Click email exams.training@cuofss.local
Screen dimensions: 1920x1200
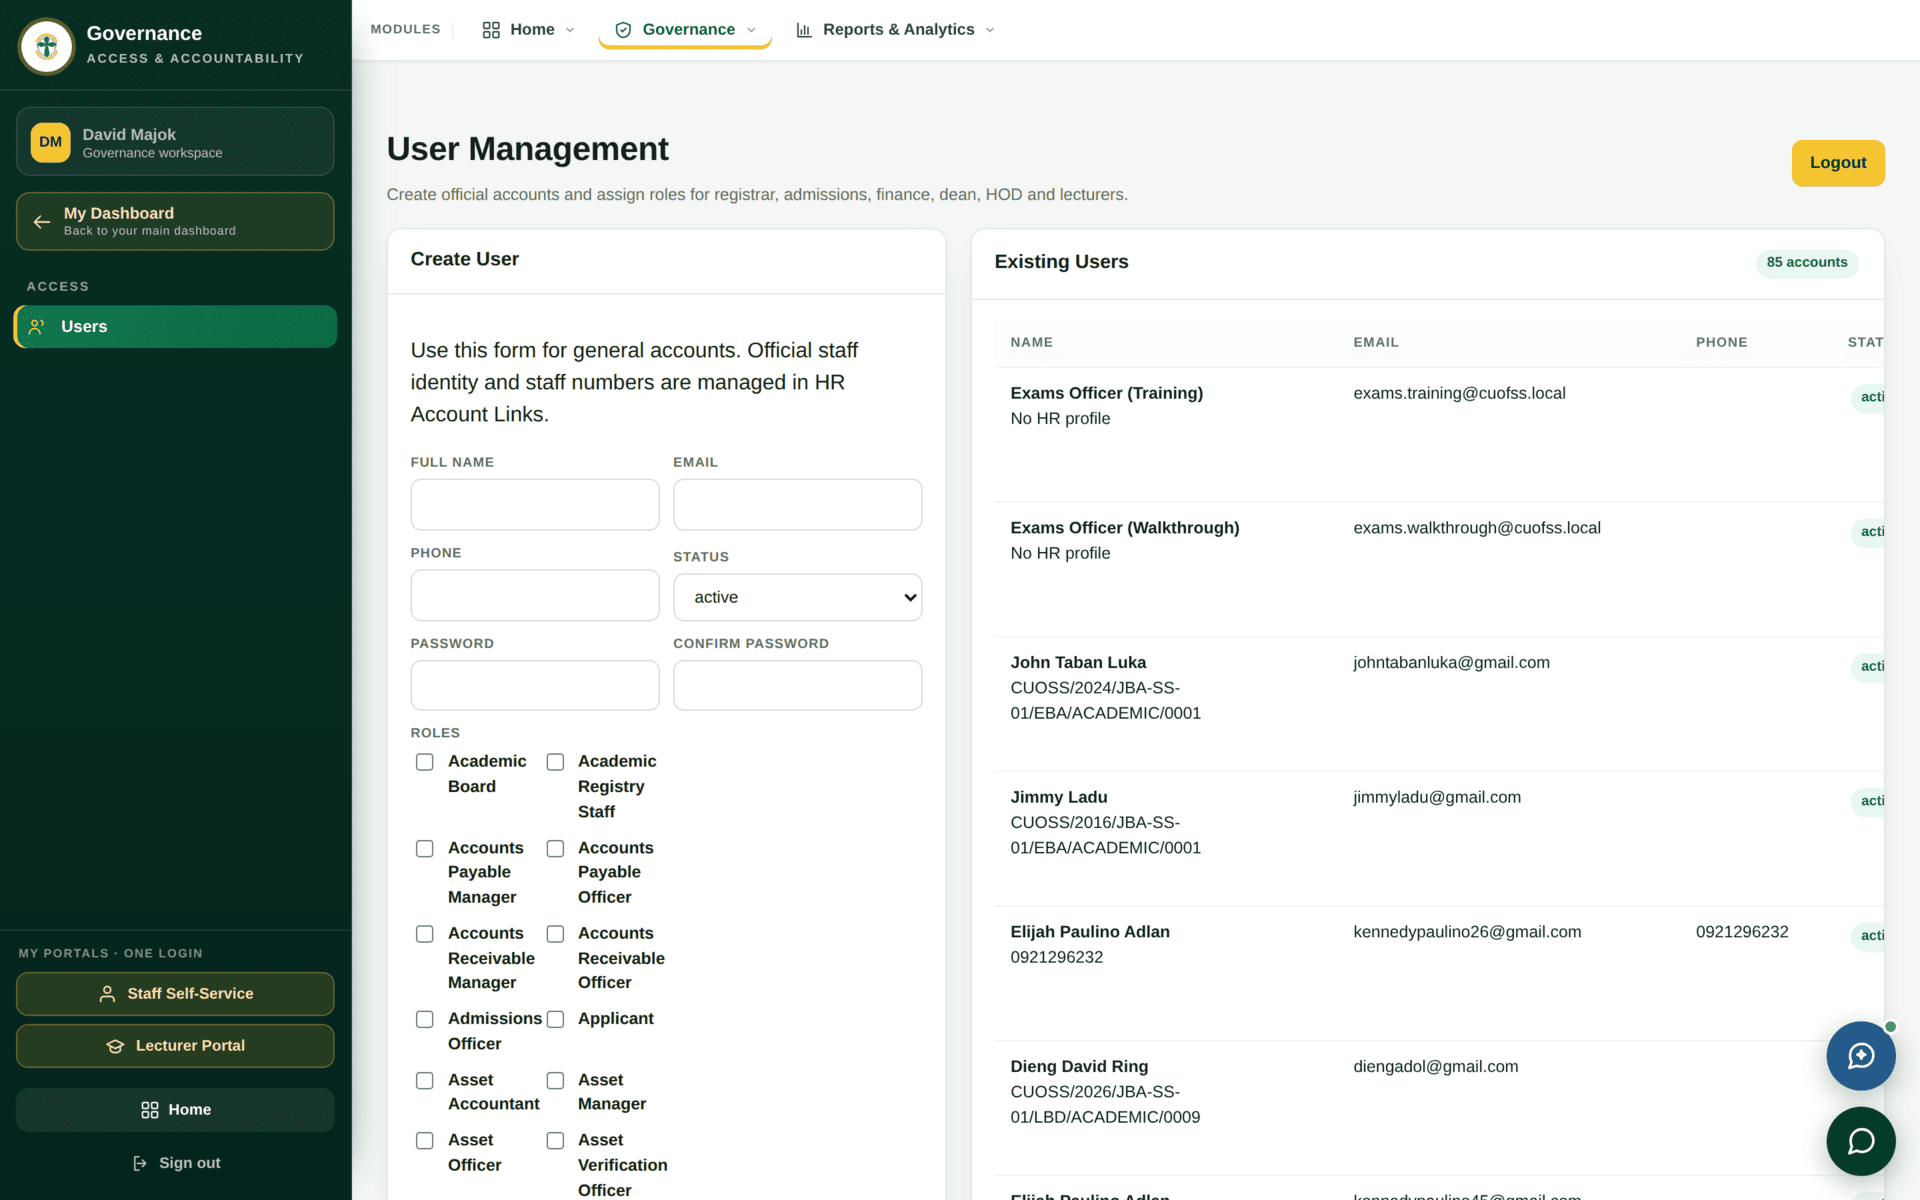coord(1459,393)
